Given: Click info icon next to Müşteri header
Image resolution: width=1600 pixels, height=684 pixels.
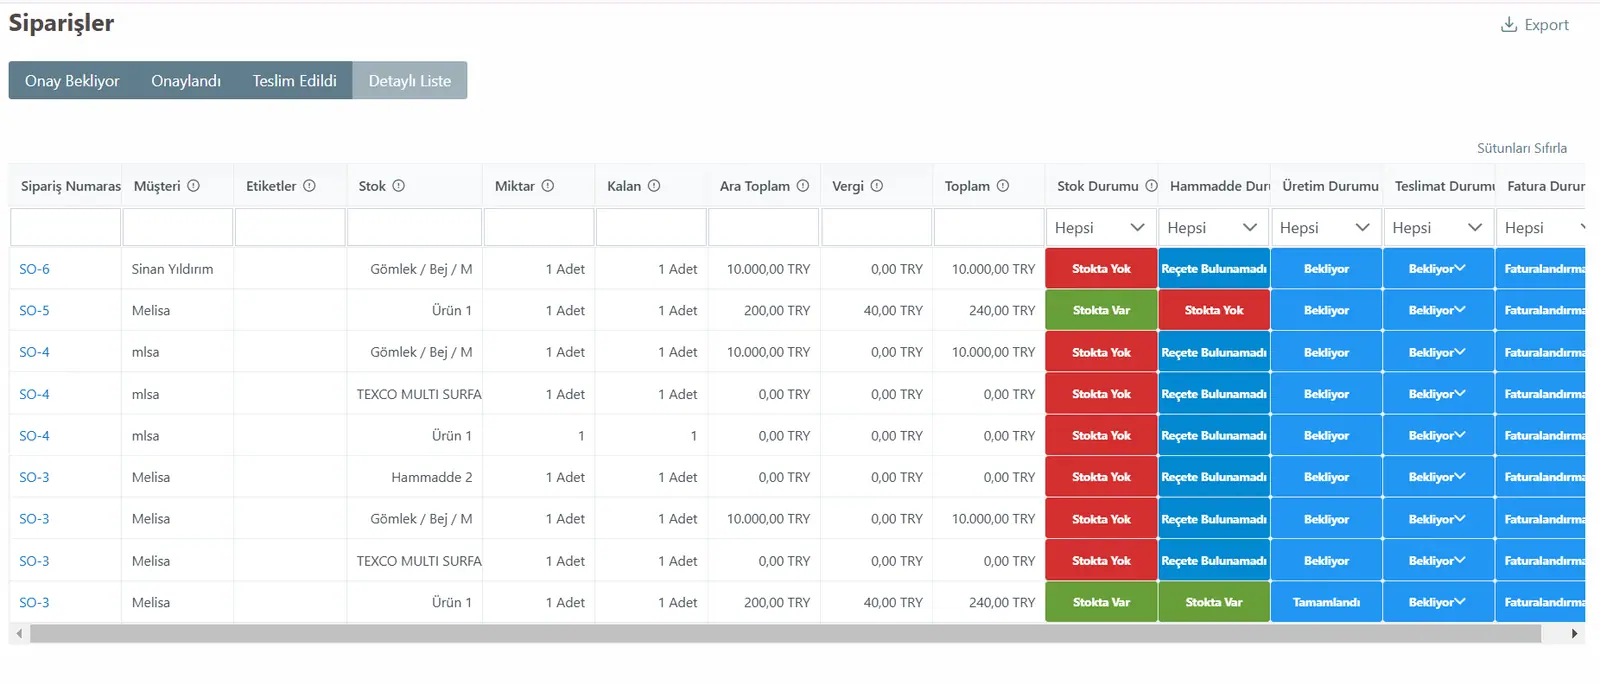Looking at the screenshot, I should [x=193, y=186].
